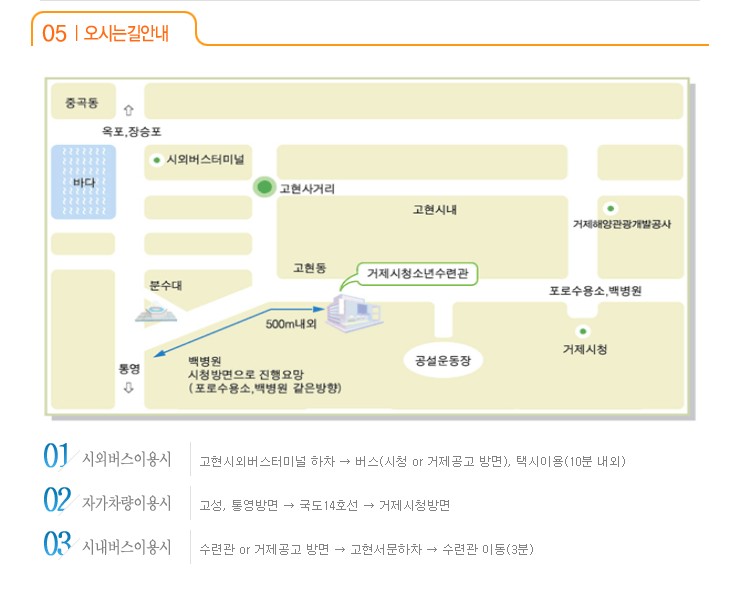Click the 03 시내버스이용시 heading
This screenshot has width=735, height=609.
108,547
